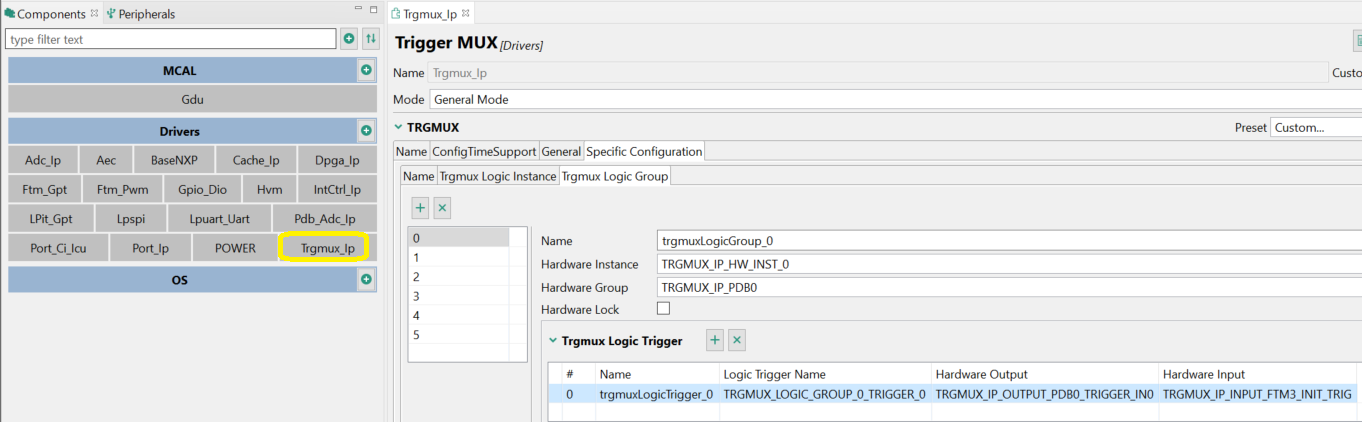This screenshot has width=1365, height=422.
Task: Enable the Hardware Lock checkbox
Action: [663, 309]
